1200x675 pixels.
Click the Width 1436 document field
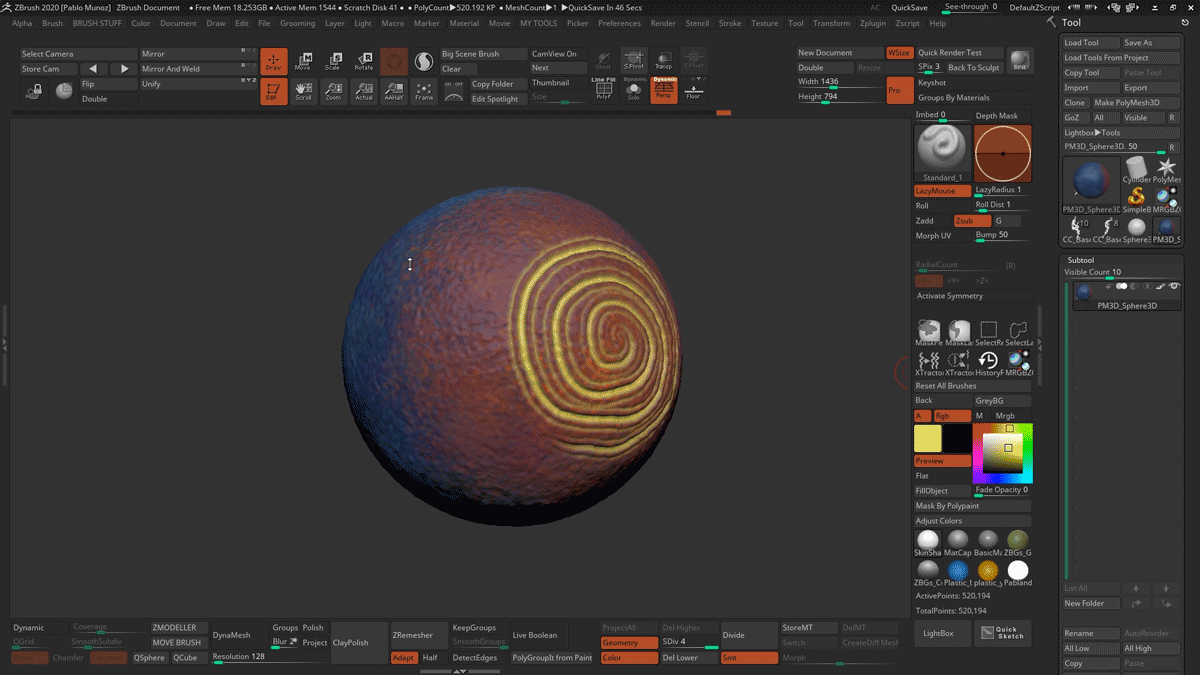click(838, 82)
